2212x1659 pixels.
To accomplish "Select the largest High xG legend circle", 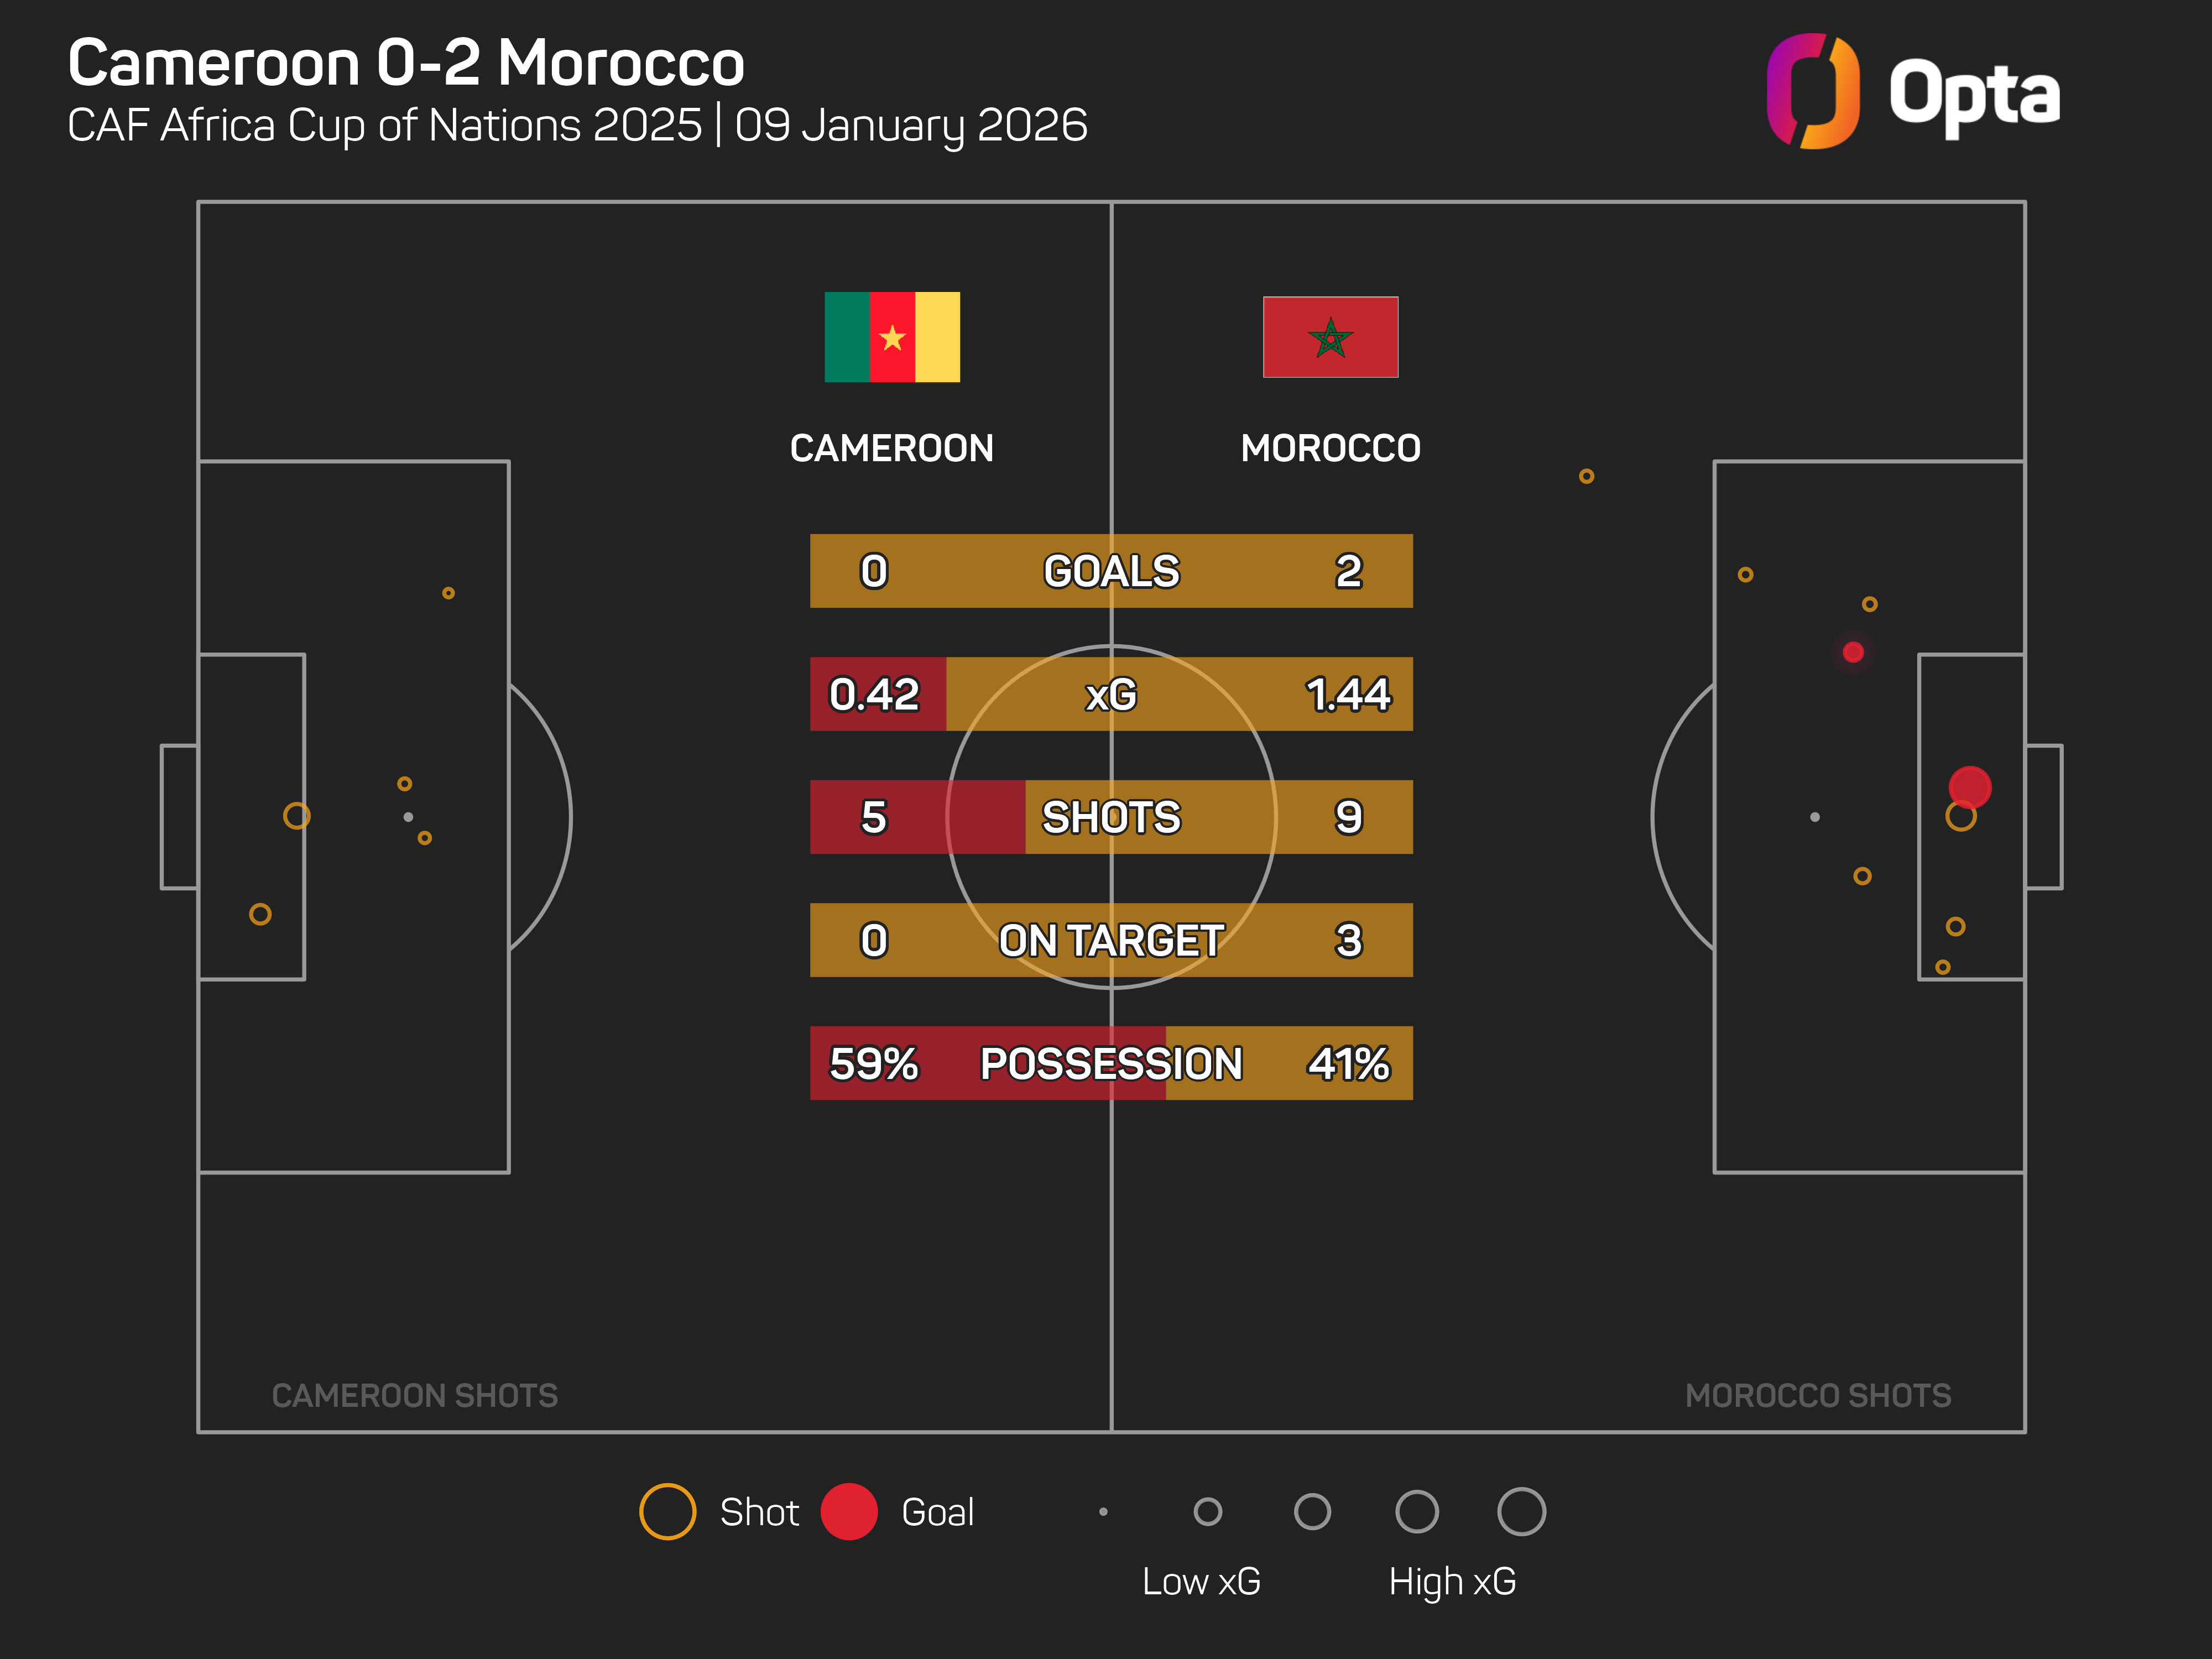I will click(x=1520, y=1511).
